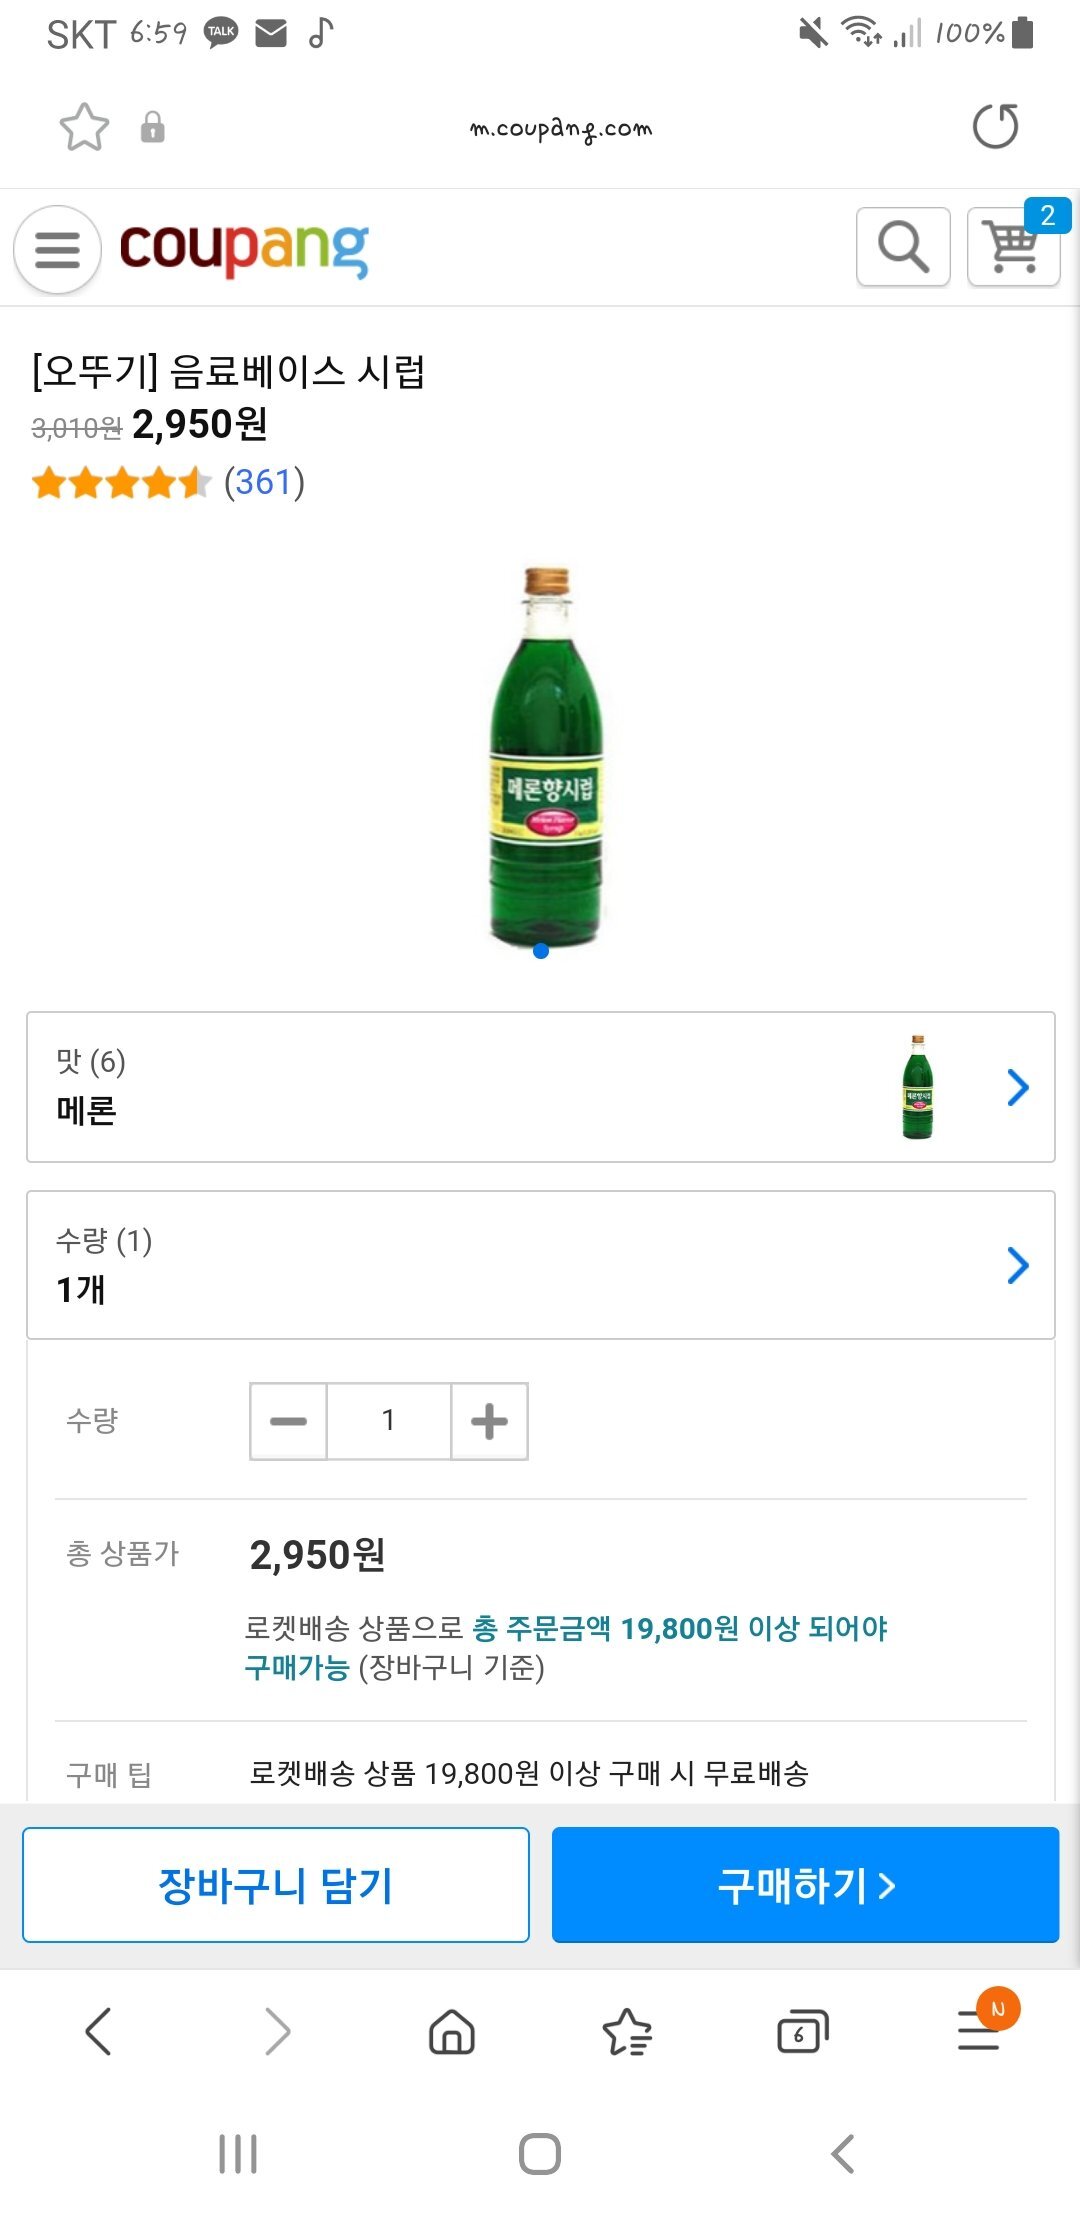Tap the 장바구니 담기 button
Image resolution: width=1080 pixels, height=2220 pixels.
coord(276,1885)
